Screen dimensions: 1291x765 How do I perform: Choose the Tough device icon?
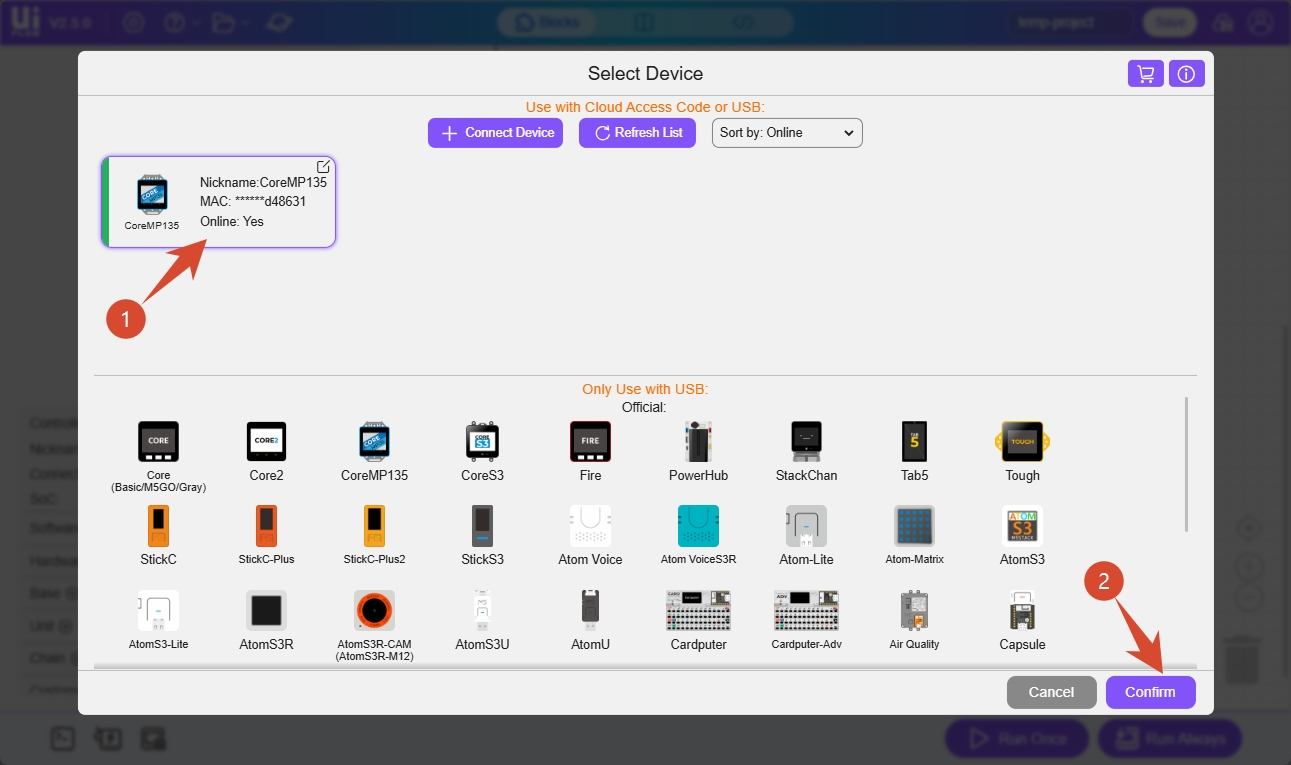(x=1022, y=441)
